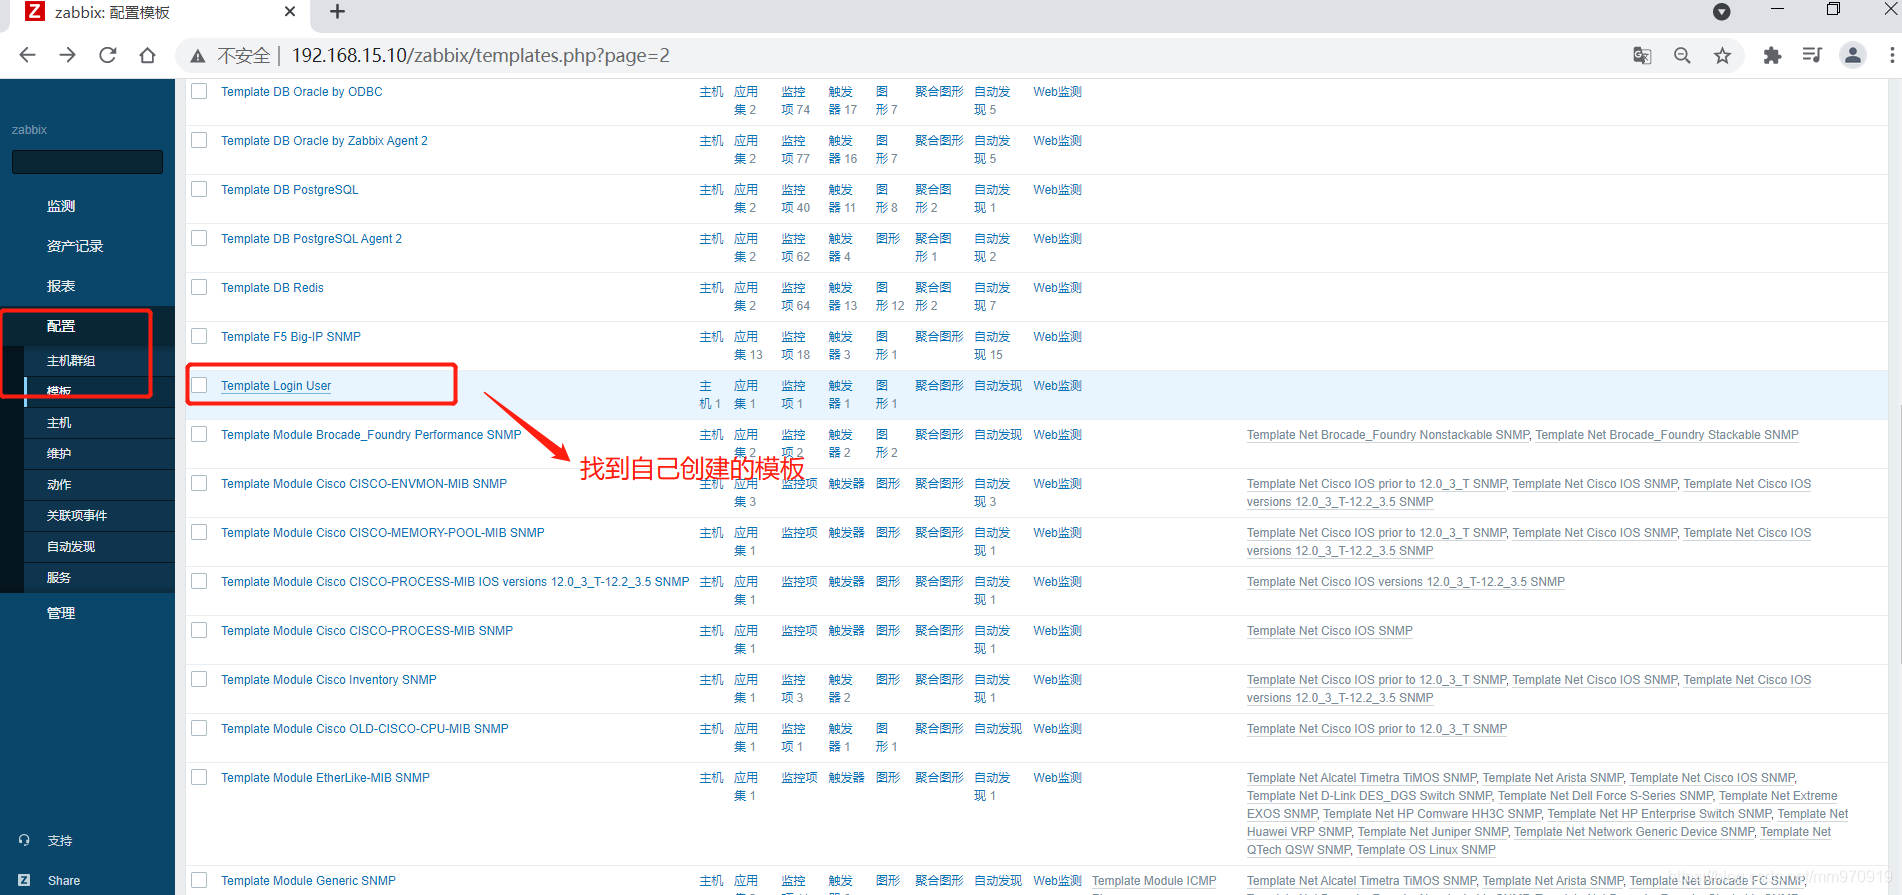Open 关联项事件 submenu item
This screenshot has height=895, width=1902.
pos(77,516)
